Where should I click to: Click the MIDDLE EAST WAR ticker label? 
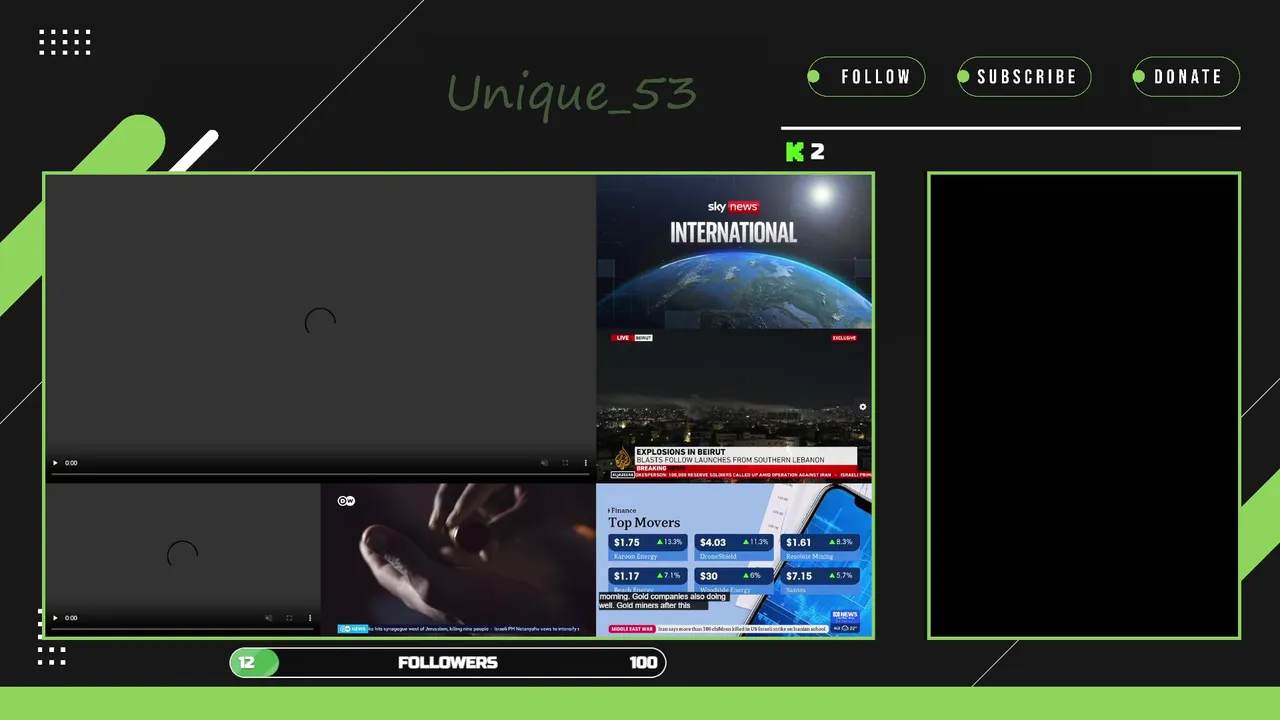click(x=632, y=629)
